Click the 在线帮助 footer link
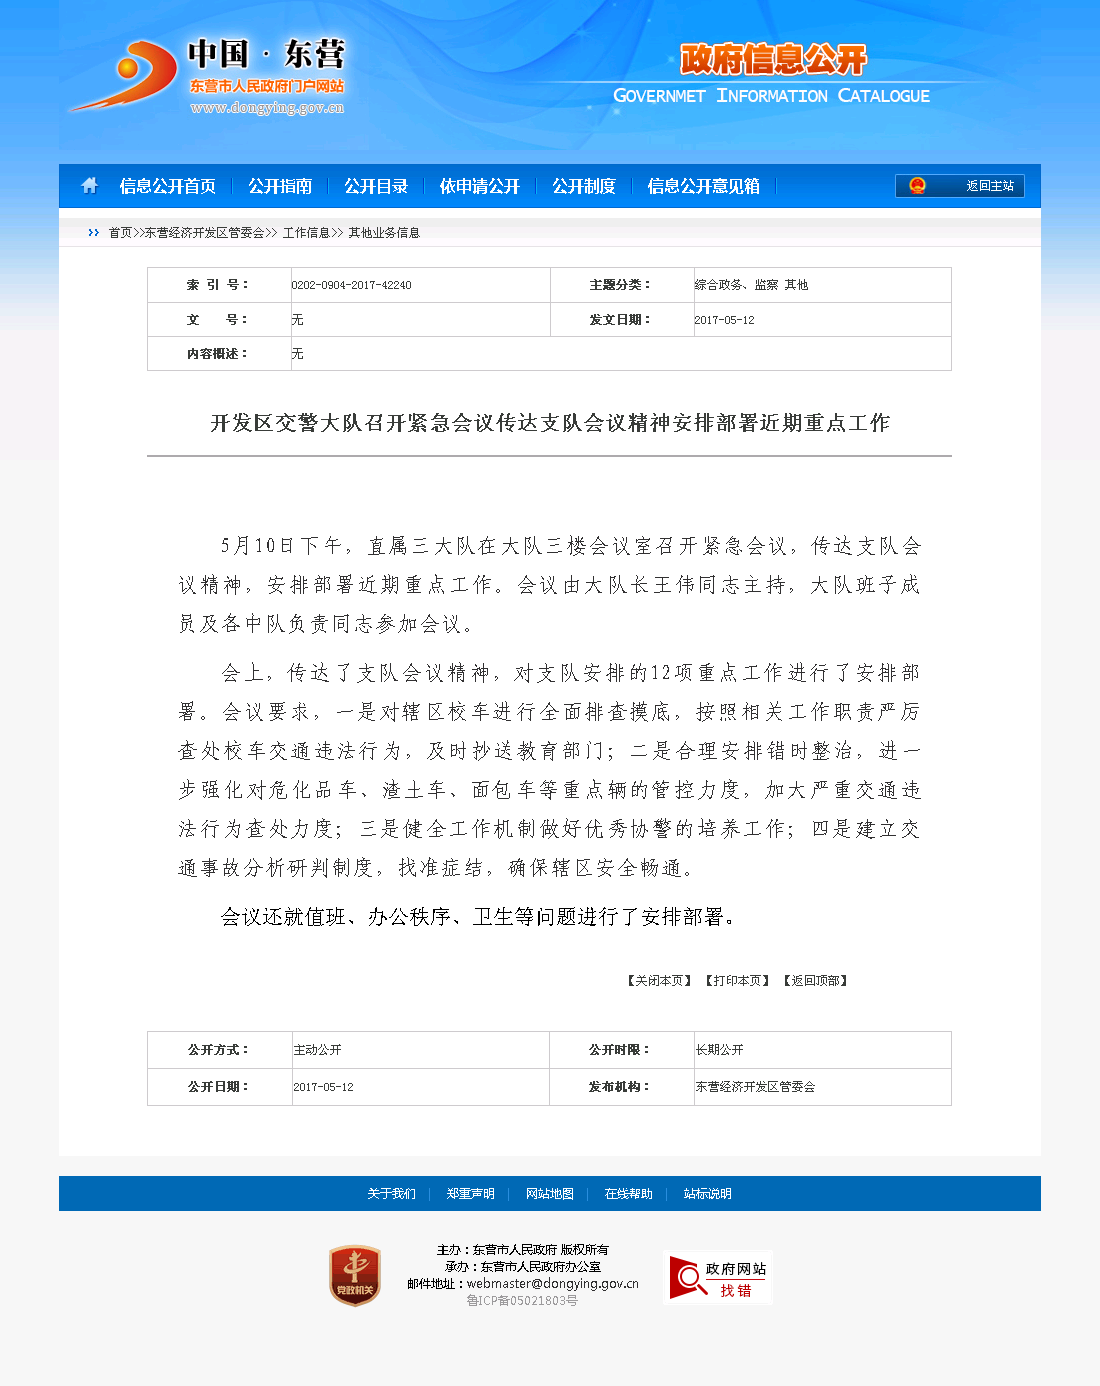 coord(629,1194)
